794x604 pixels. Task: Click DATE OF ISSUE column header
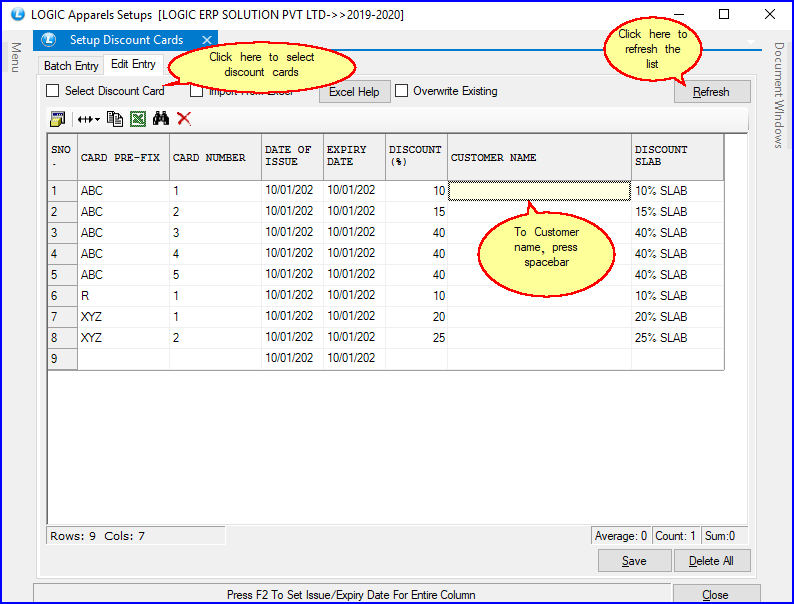292,157
